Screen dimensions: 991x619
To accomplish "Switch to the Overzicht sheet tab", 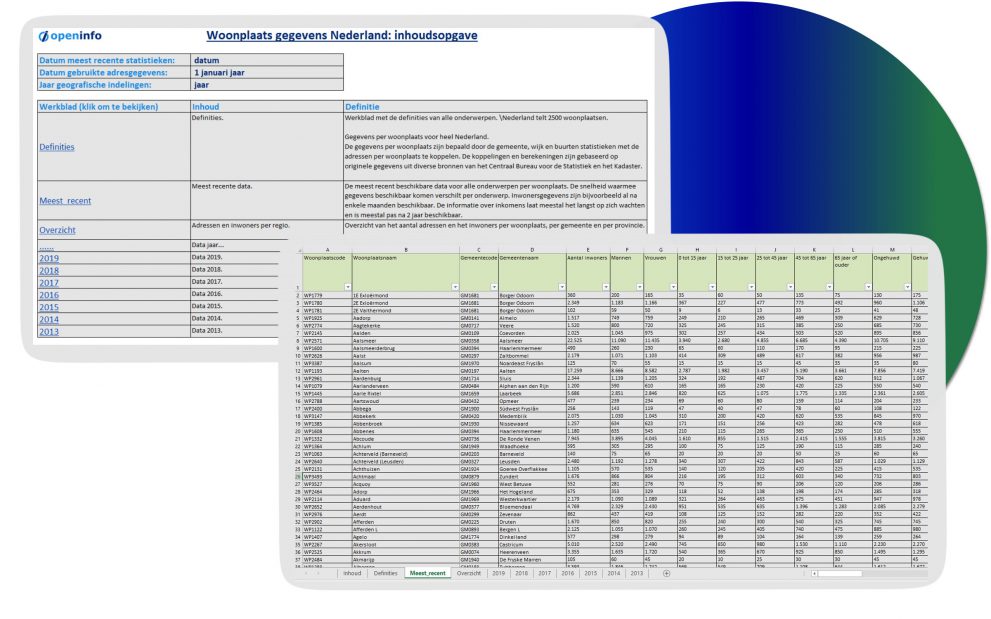I will click(x=469, y=573).
